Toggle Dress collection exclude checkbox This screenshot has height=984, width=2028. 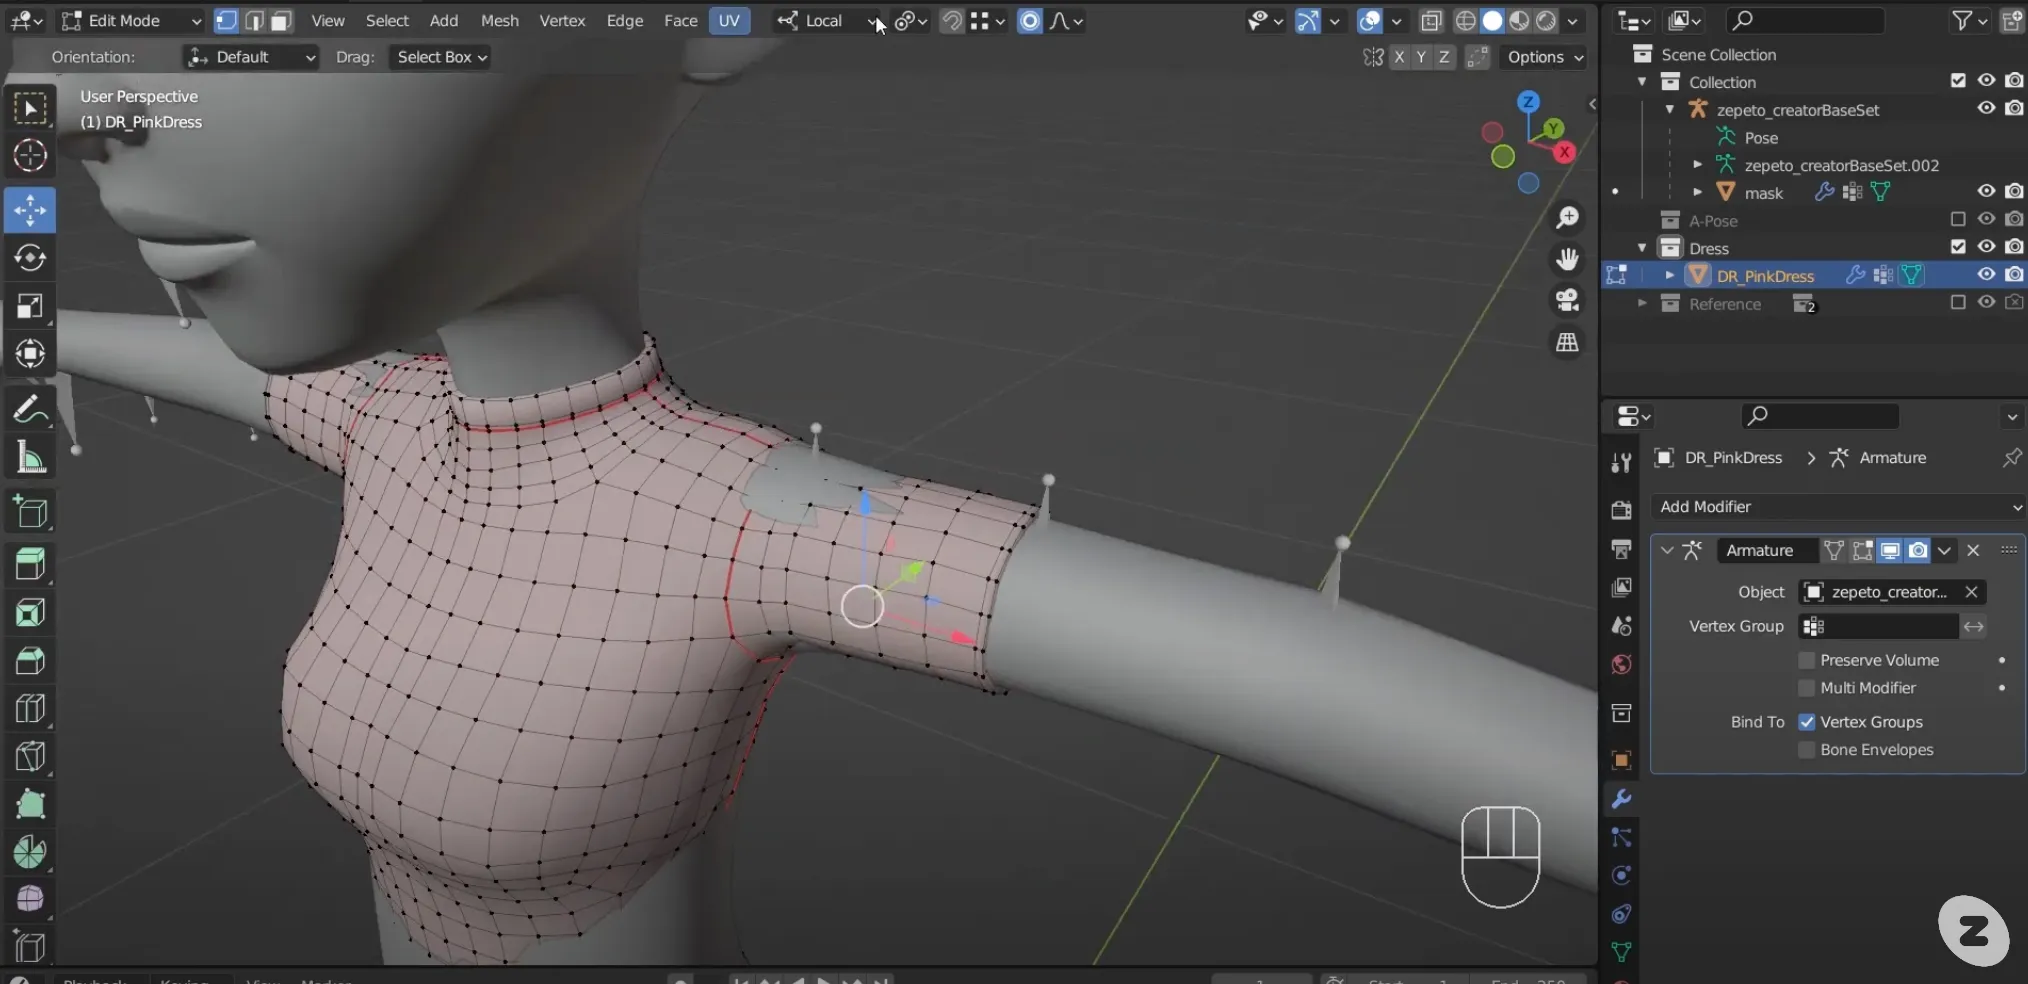1958,247
